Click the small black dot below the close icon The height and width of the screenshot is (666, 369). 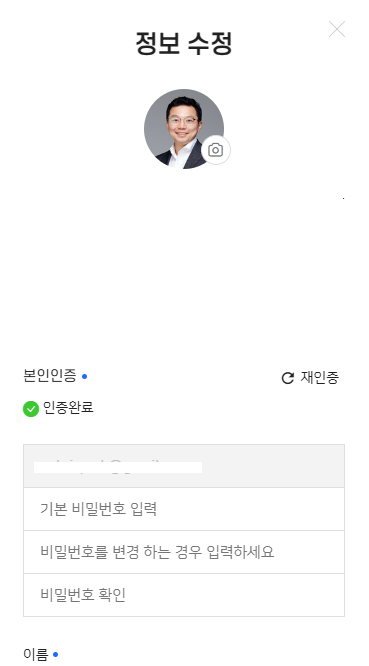[344, 198]
